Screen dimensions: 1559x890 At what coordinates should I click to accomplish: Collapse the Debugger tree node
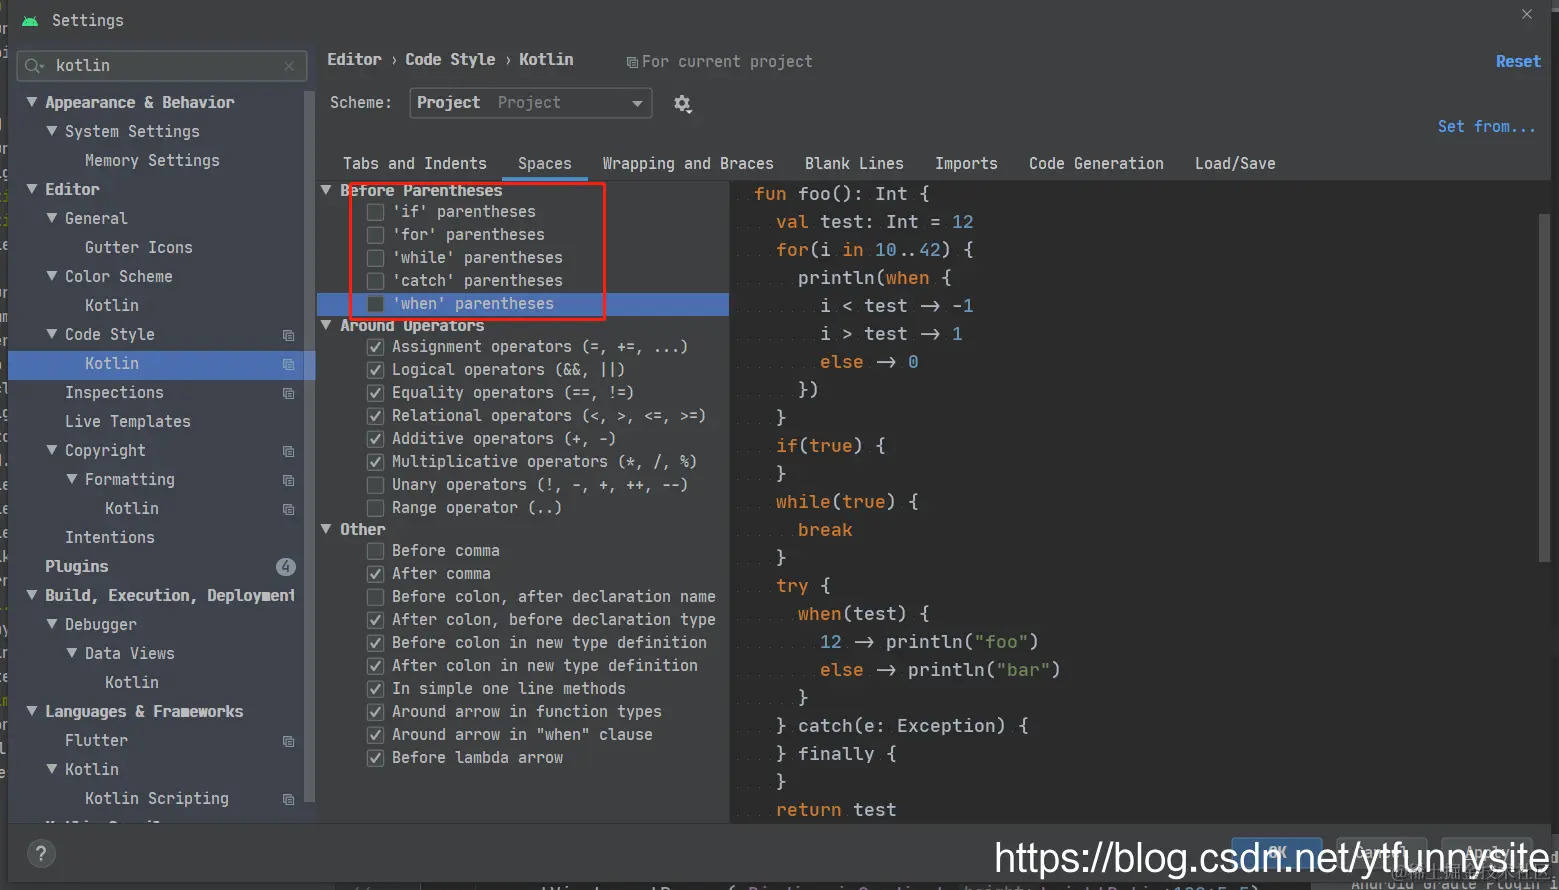click(52, 624)
